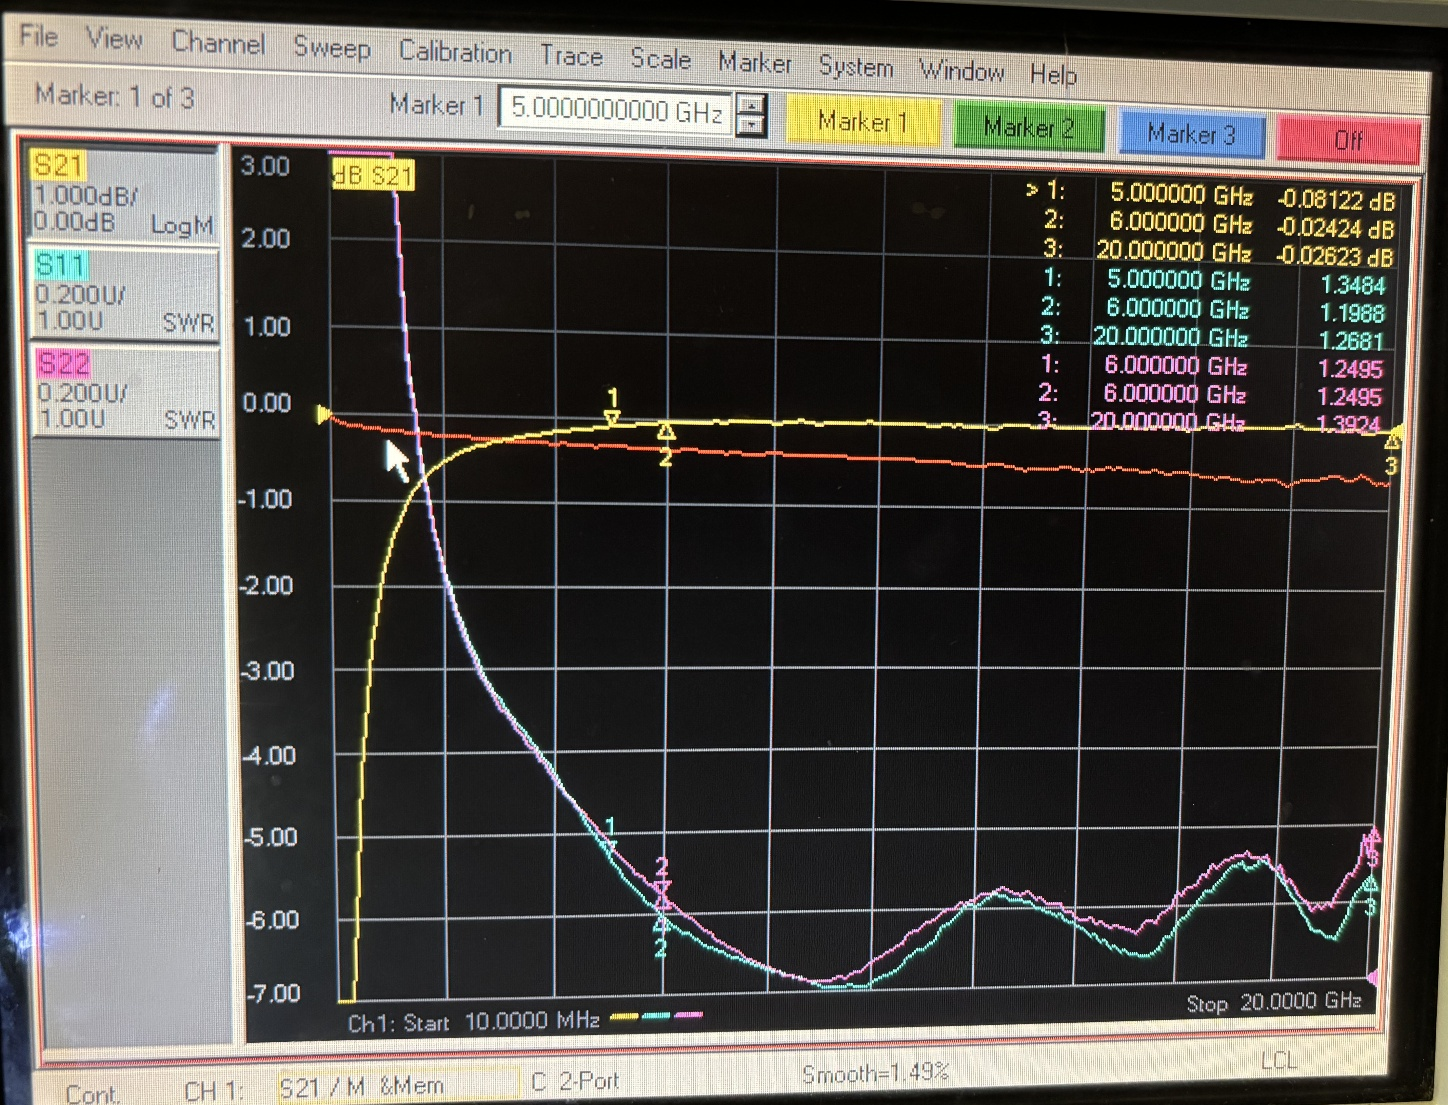Select the S11 SWR trace panel
The width and height of the screenshot is (1448, 1105).
point(122,295)
